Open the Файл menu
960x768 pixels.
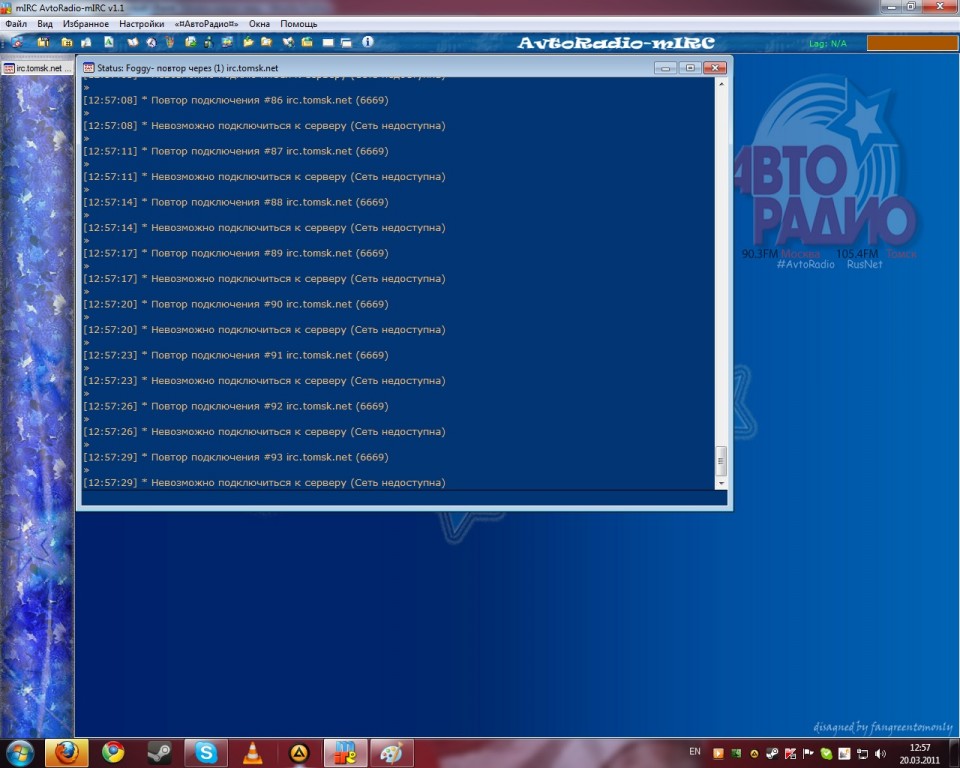click(16, 23)
